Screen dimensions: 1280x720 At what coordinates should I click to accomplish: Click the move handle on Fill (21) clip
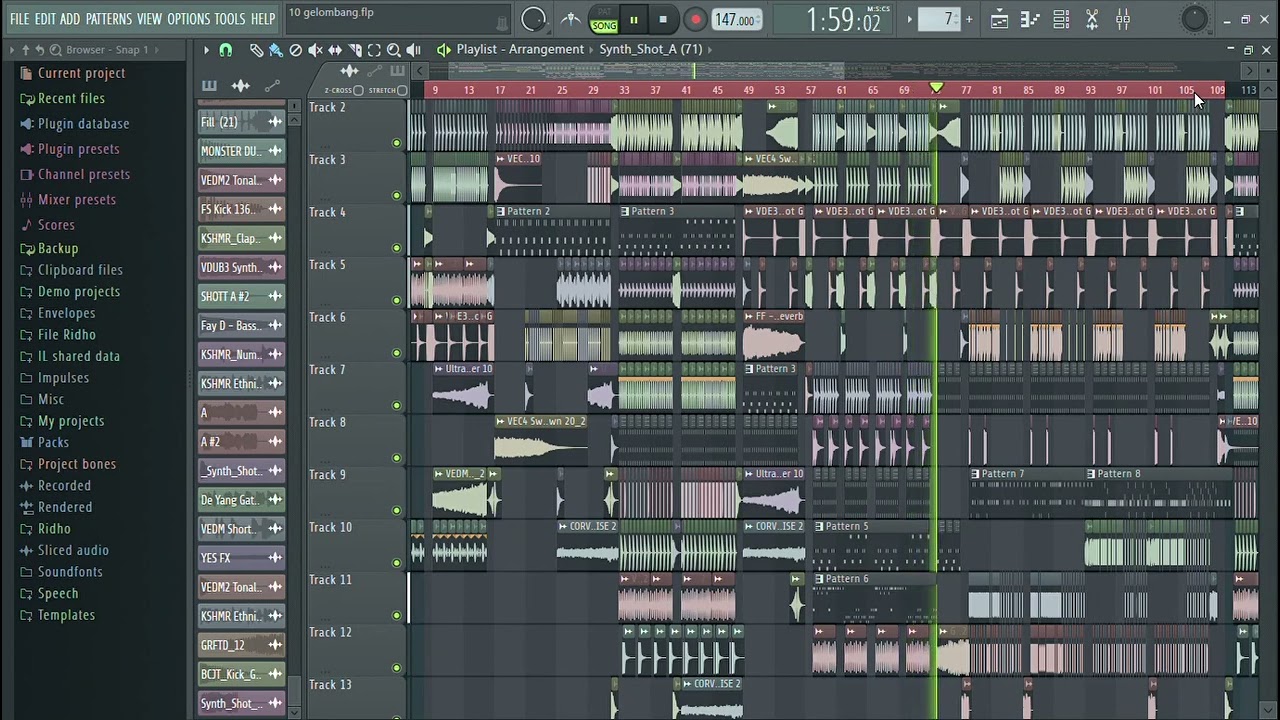coord(274,122)
